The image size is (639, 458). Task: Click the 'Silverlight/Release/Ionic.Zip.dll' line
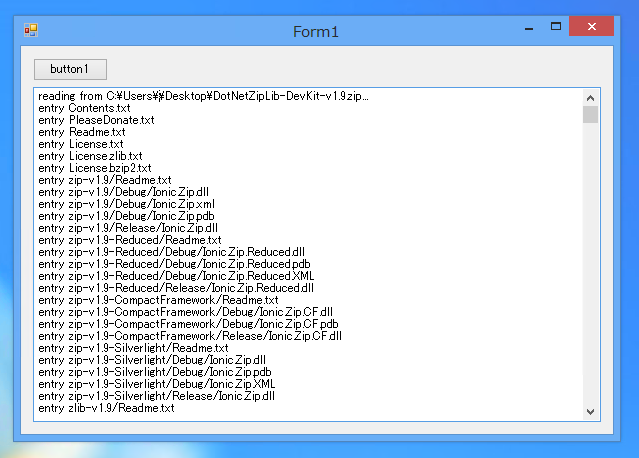[x=156, y=396]
